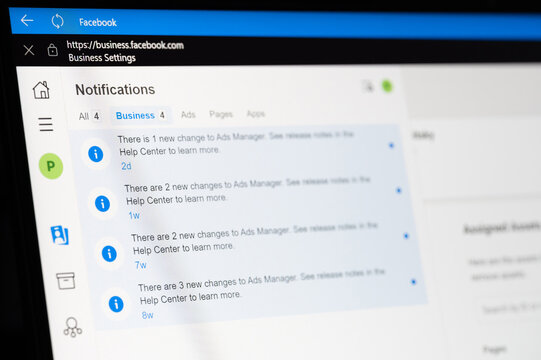Open the '3 new changes' notification text
The height and width of the screenshot is (360, 541).
[262, 286]
